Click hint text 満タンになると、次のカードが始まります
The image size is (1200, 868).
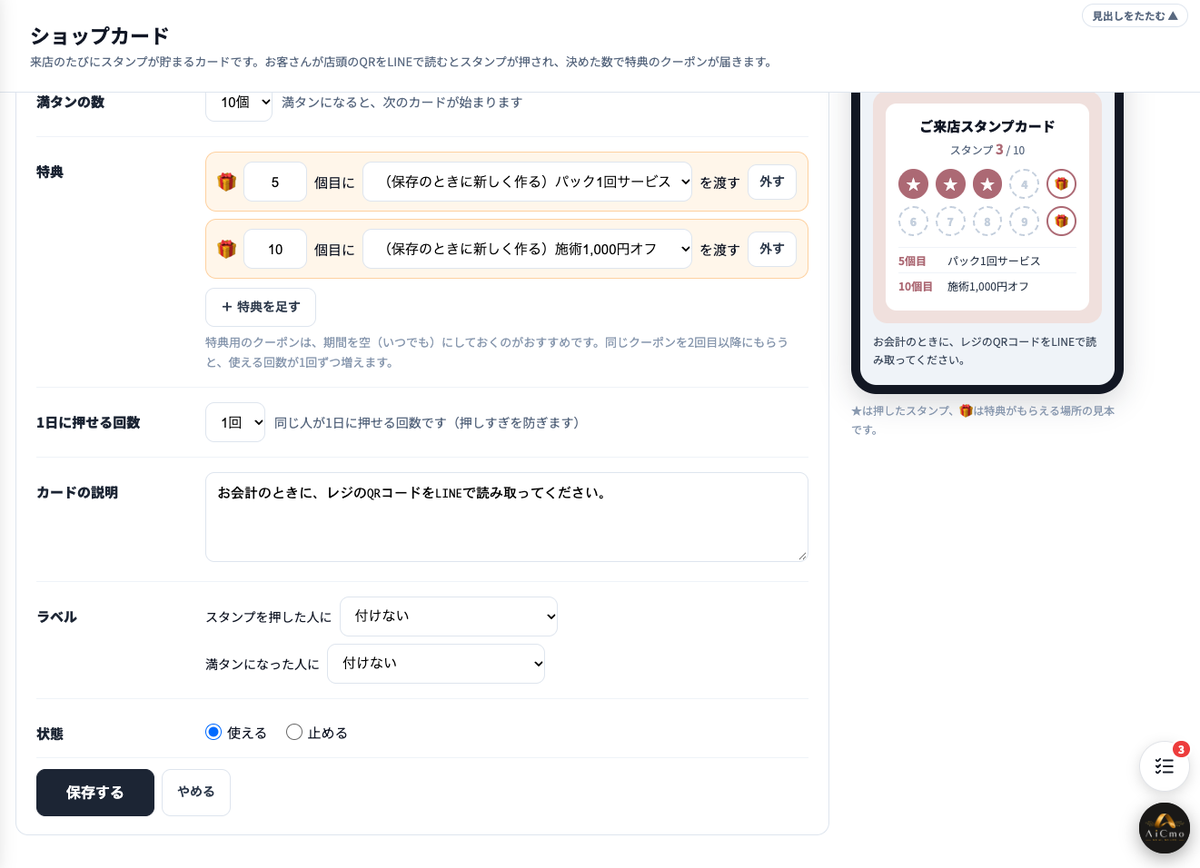click(x=402, y=102)
